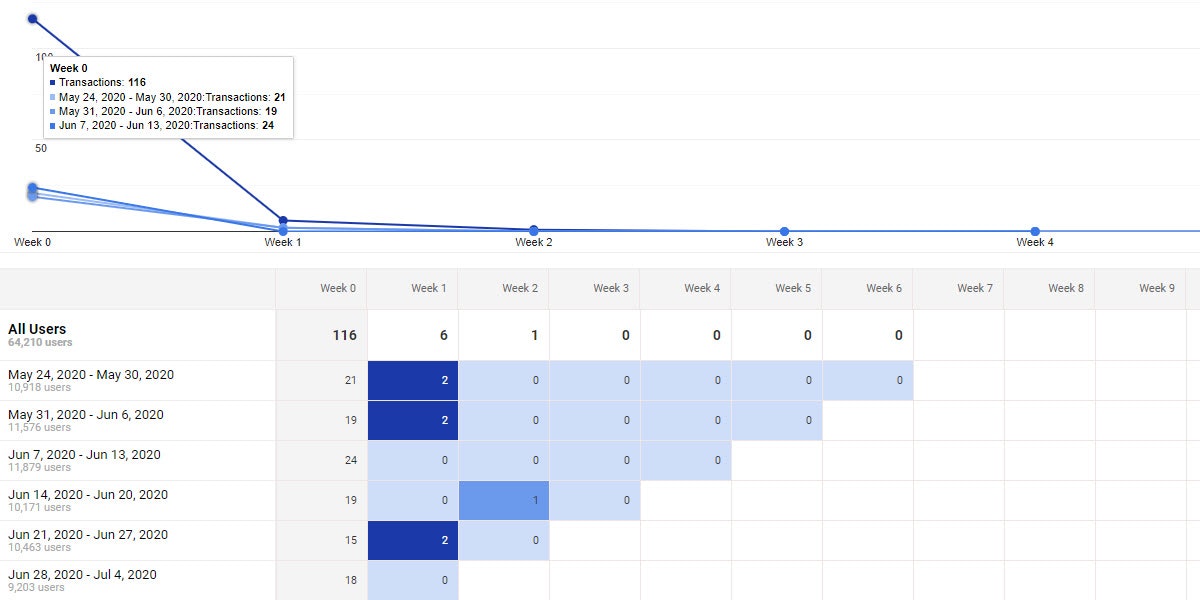Select the Week 4 data point on the chart
Screen dimensions: 1200x600
(x=1035, y=231)
